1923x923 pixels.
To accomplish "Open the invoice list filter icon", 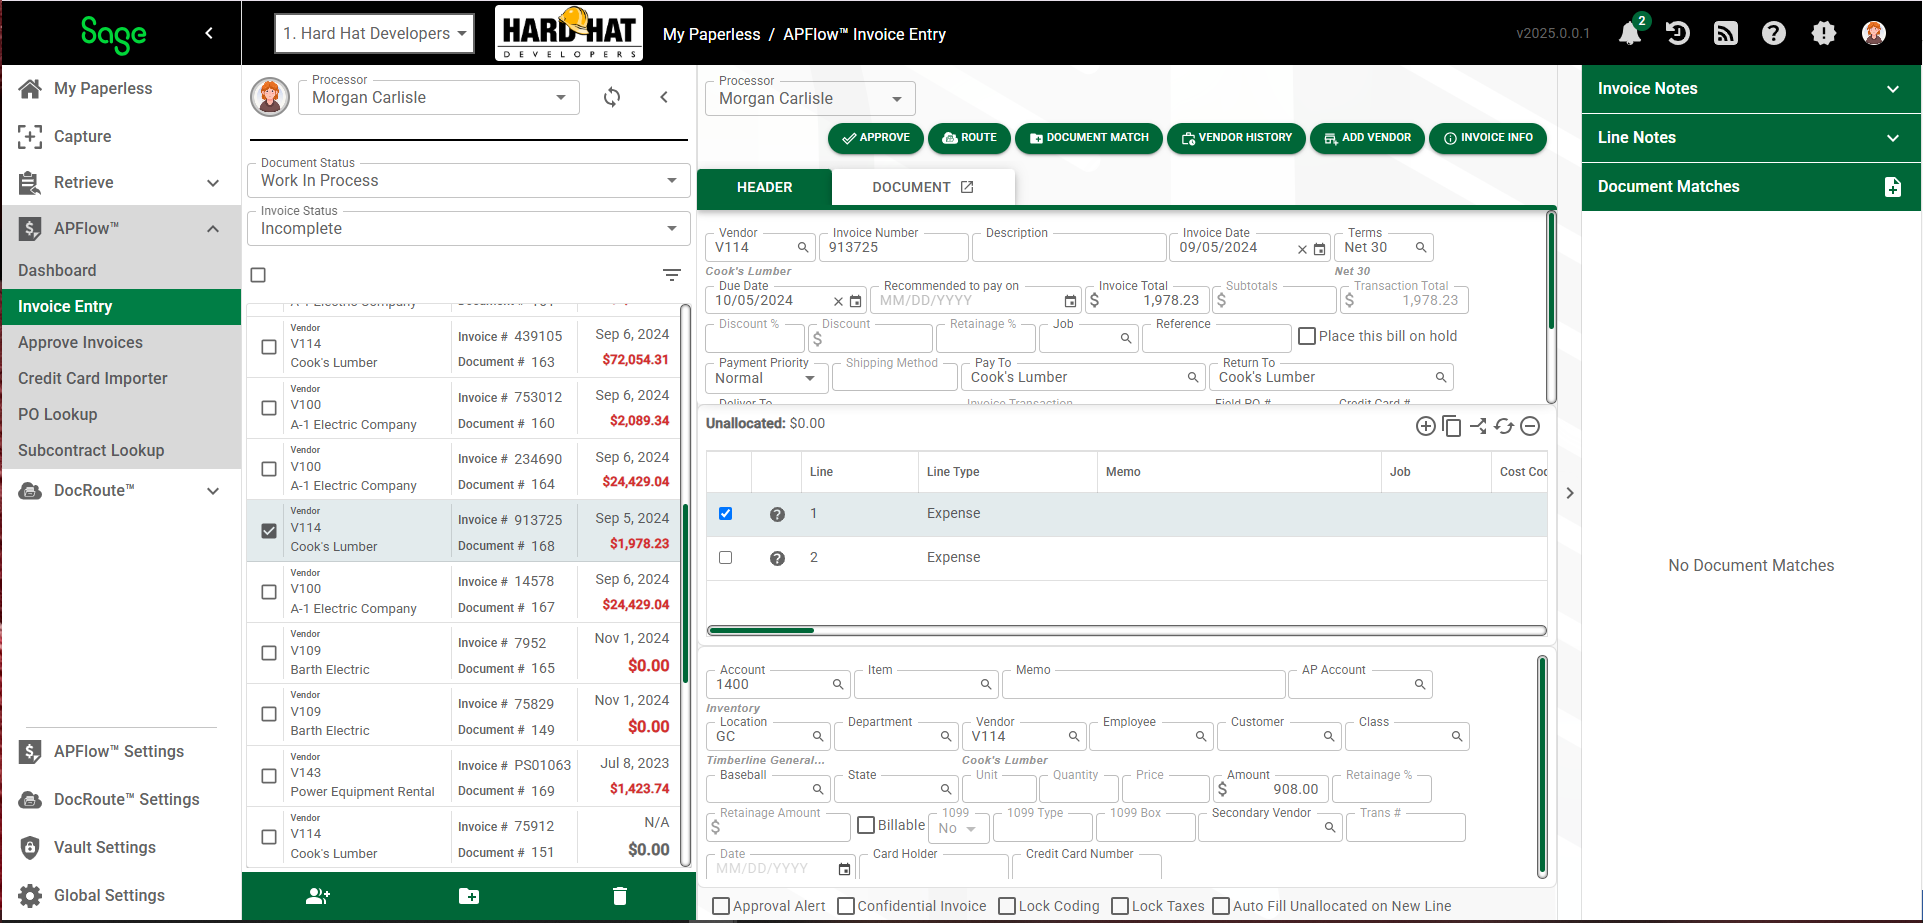I will click(672, 275).
